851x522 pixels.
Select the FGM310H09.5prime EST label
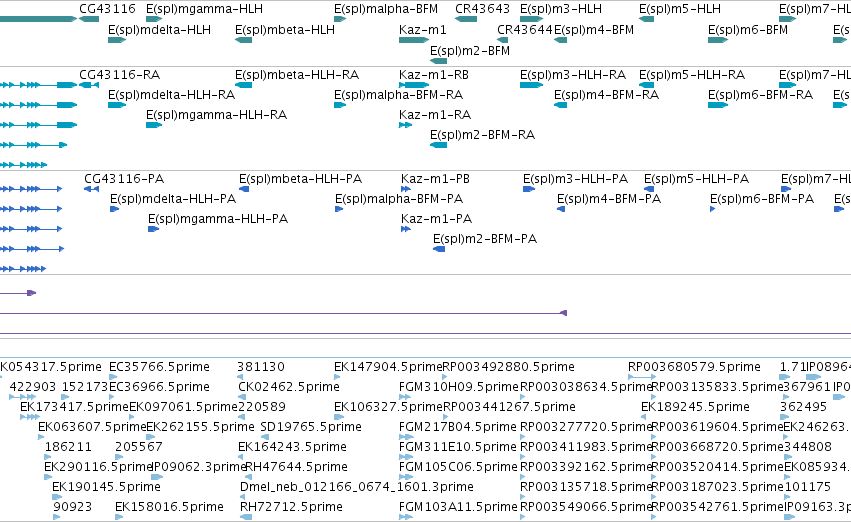[x=459, y=387]
